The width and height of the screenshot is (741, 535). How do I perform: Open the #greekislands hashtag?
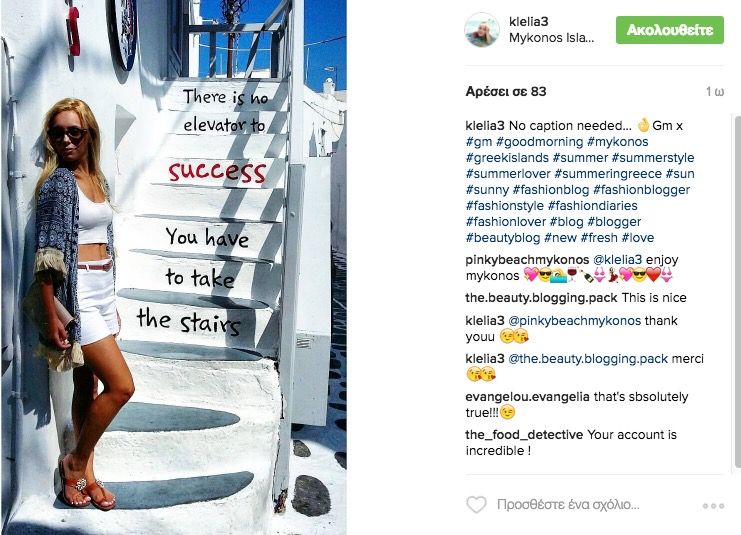pyautogui.click(x=507, y=158)
